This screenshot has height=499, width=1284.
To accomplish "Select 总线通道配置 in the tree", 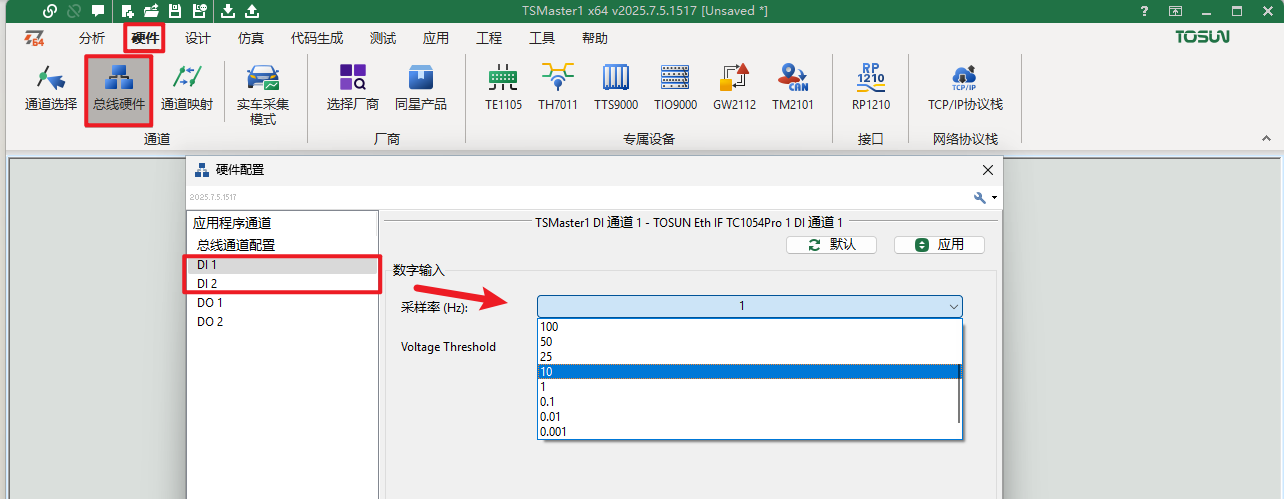I will [x=236, y=245].
